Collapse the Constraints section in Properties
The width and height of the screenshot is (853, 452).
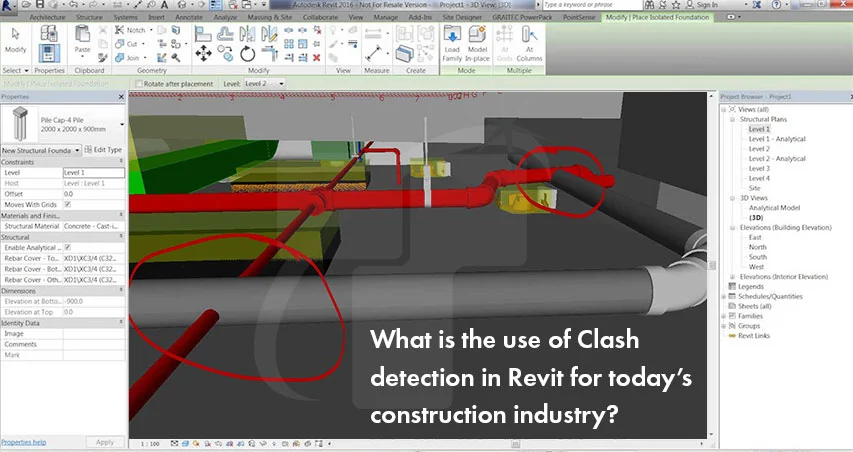(x=121, y=162)
